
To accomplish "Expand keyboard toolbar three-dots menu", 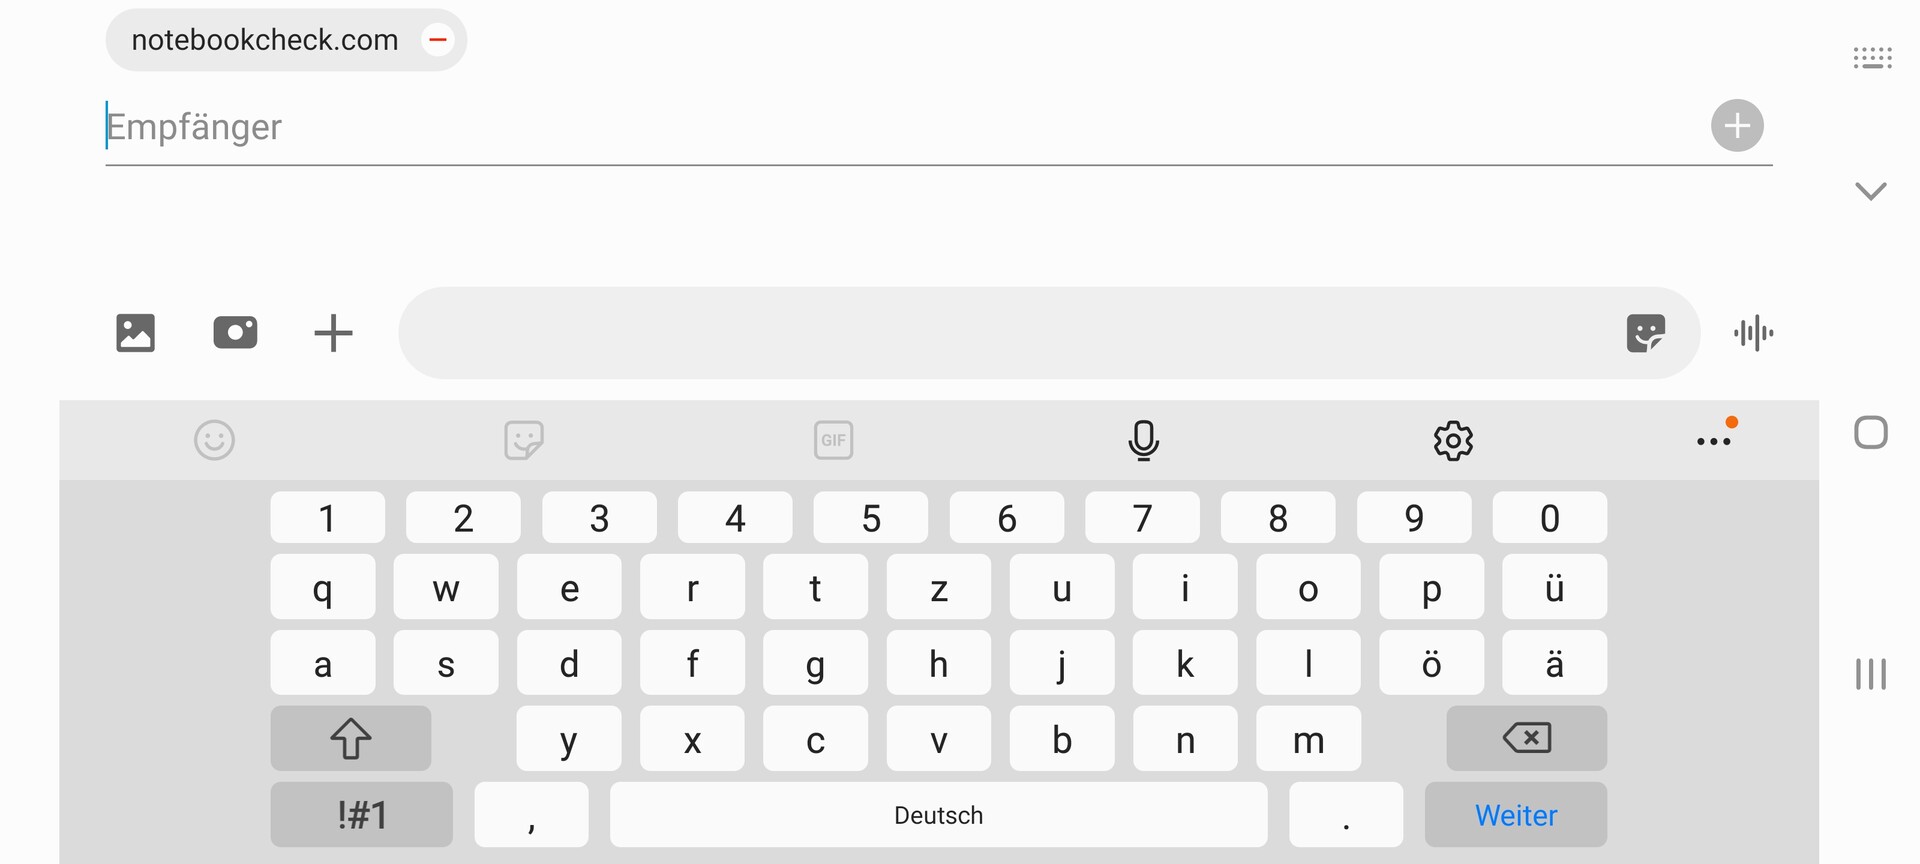I will pyautogui.click(x=1713, y=441).
